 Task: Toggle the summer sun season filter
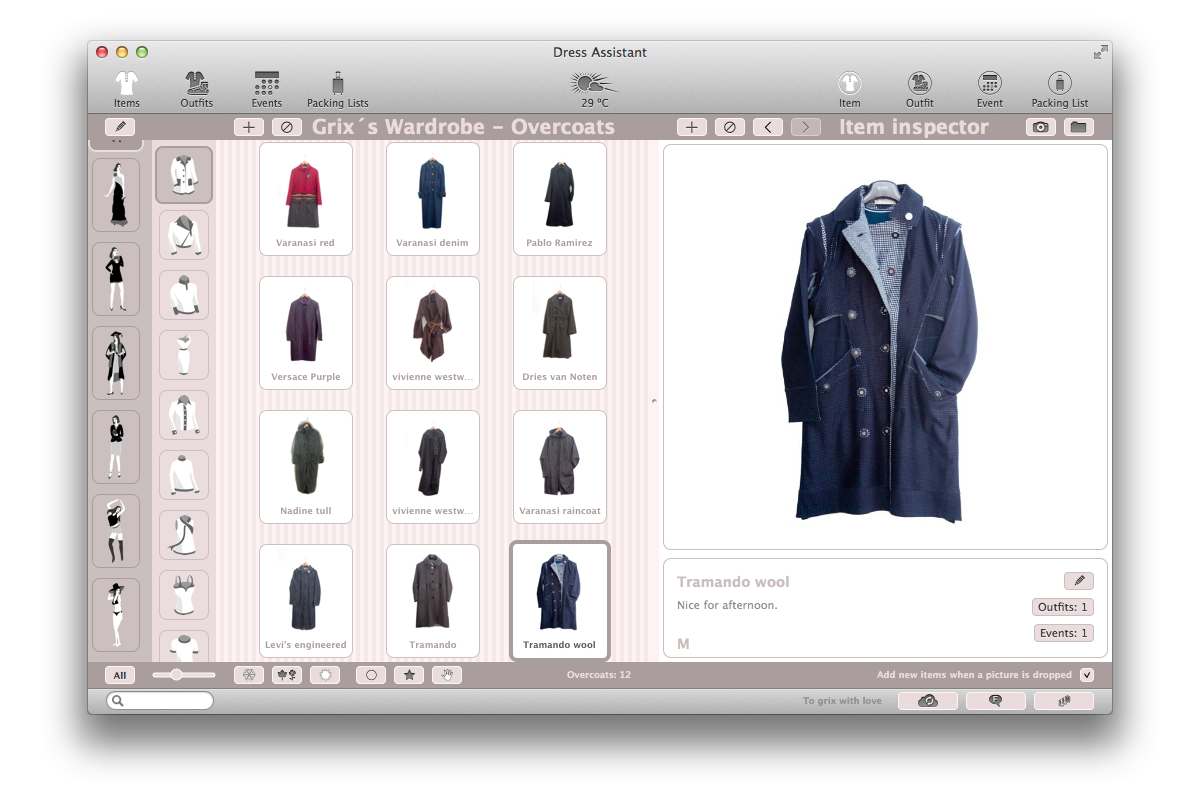[325, 675]
